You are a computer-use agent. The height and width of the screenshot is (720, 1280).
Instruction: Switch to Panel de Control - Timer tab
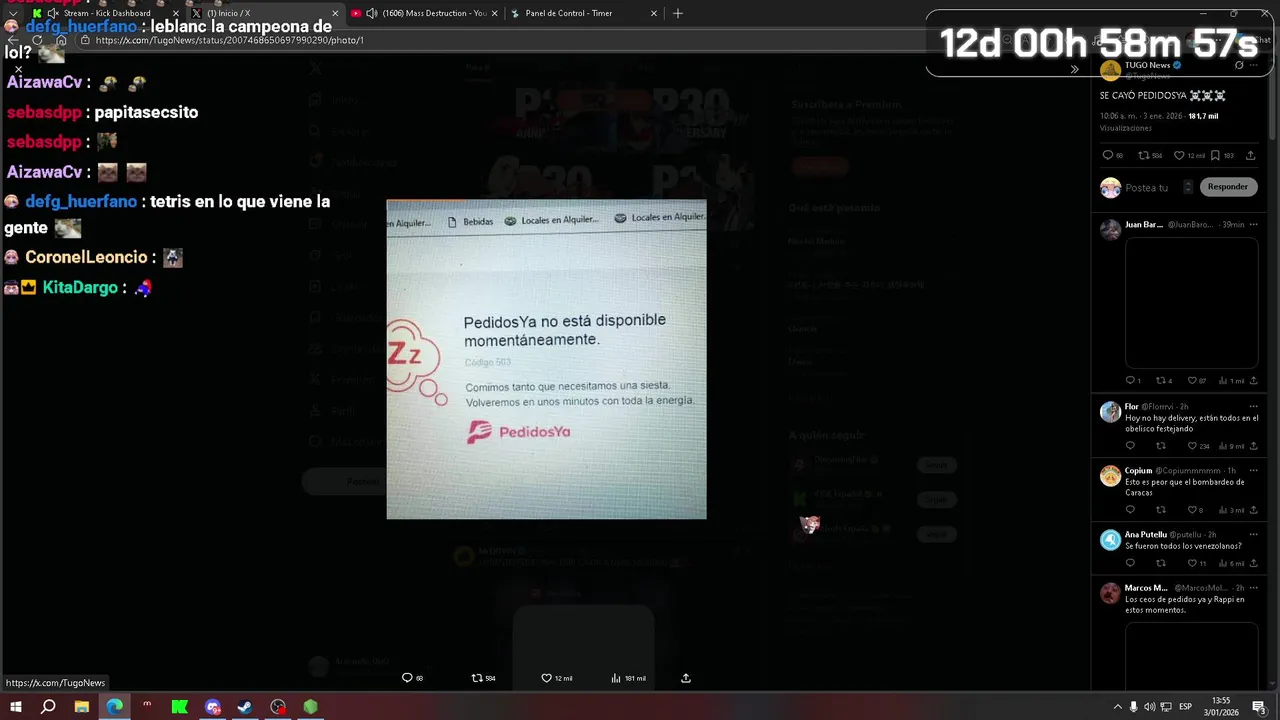coord(583,13)
